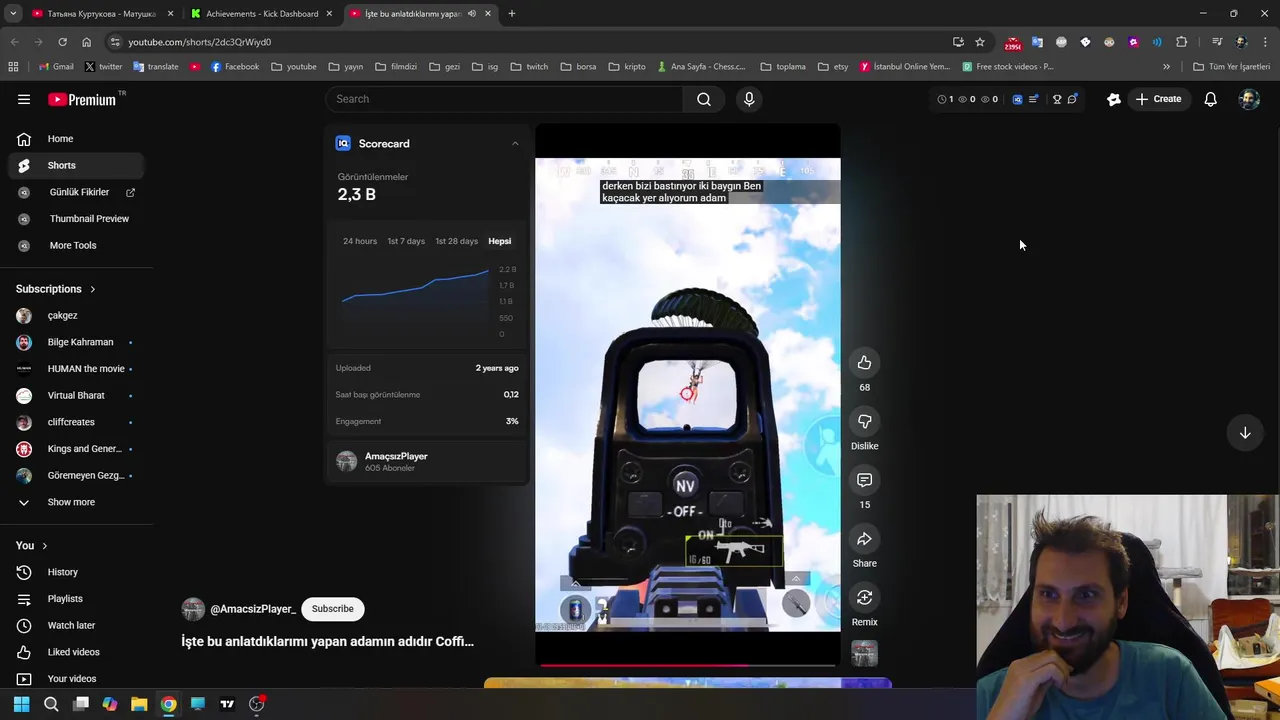The height and width of the screenshot is (720, 1280).
Task: Open Günlük Fikirler in sidebar
Action: point(76,192)
